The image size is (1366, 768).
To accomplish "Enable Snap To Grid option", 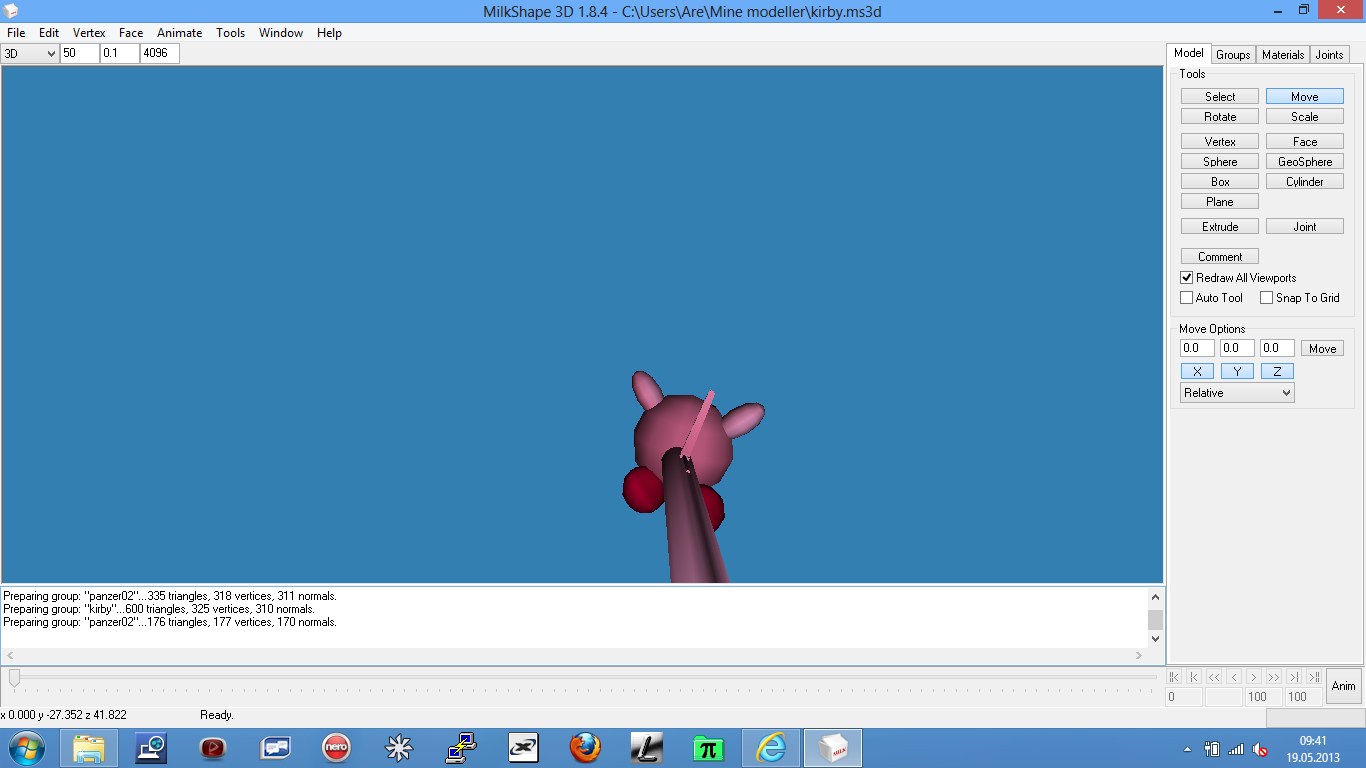I will 1266,298.
